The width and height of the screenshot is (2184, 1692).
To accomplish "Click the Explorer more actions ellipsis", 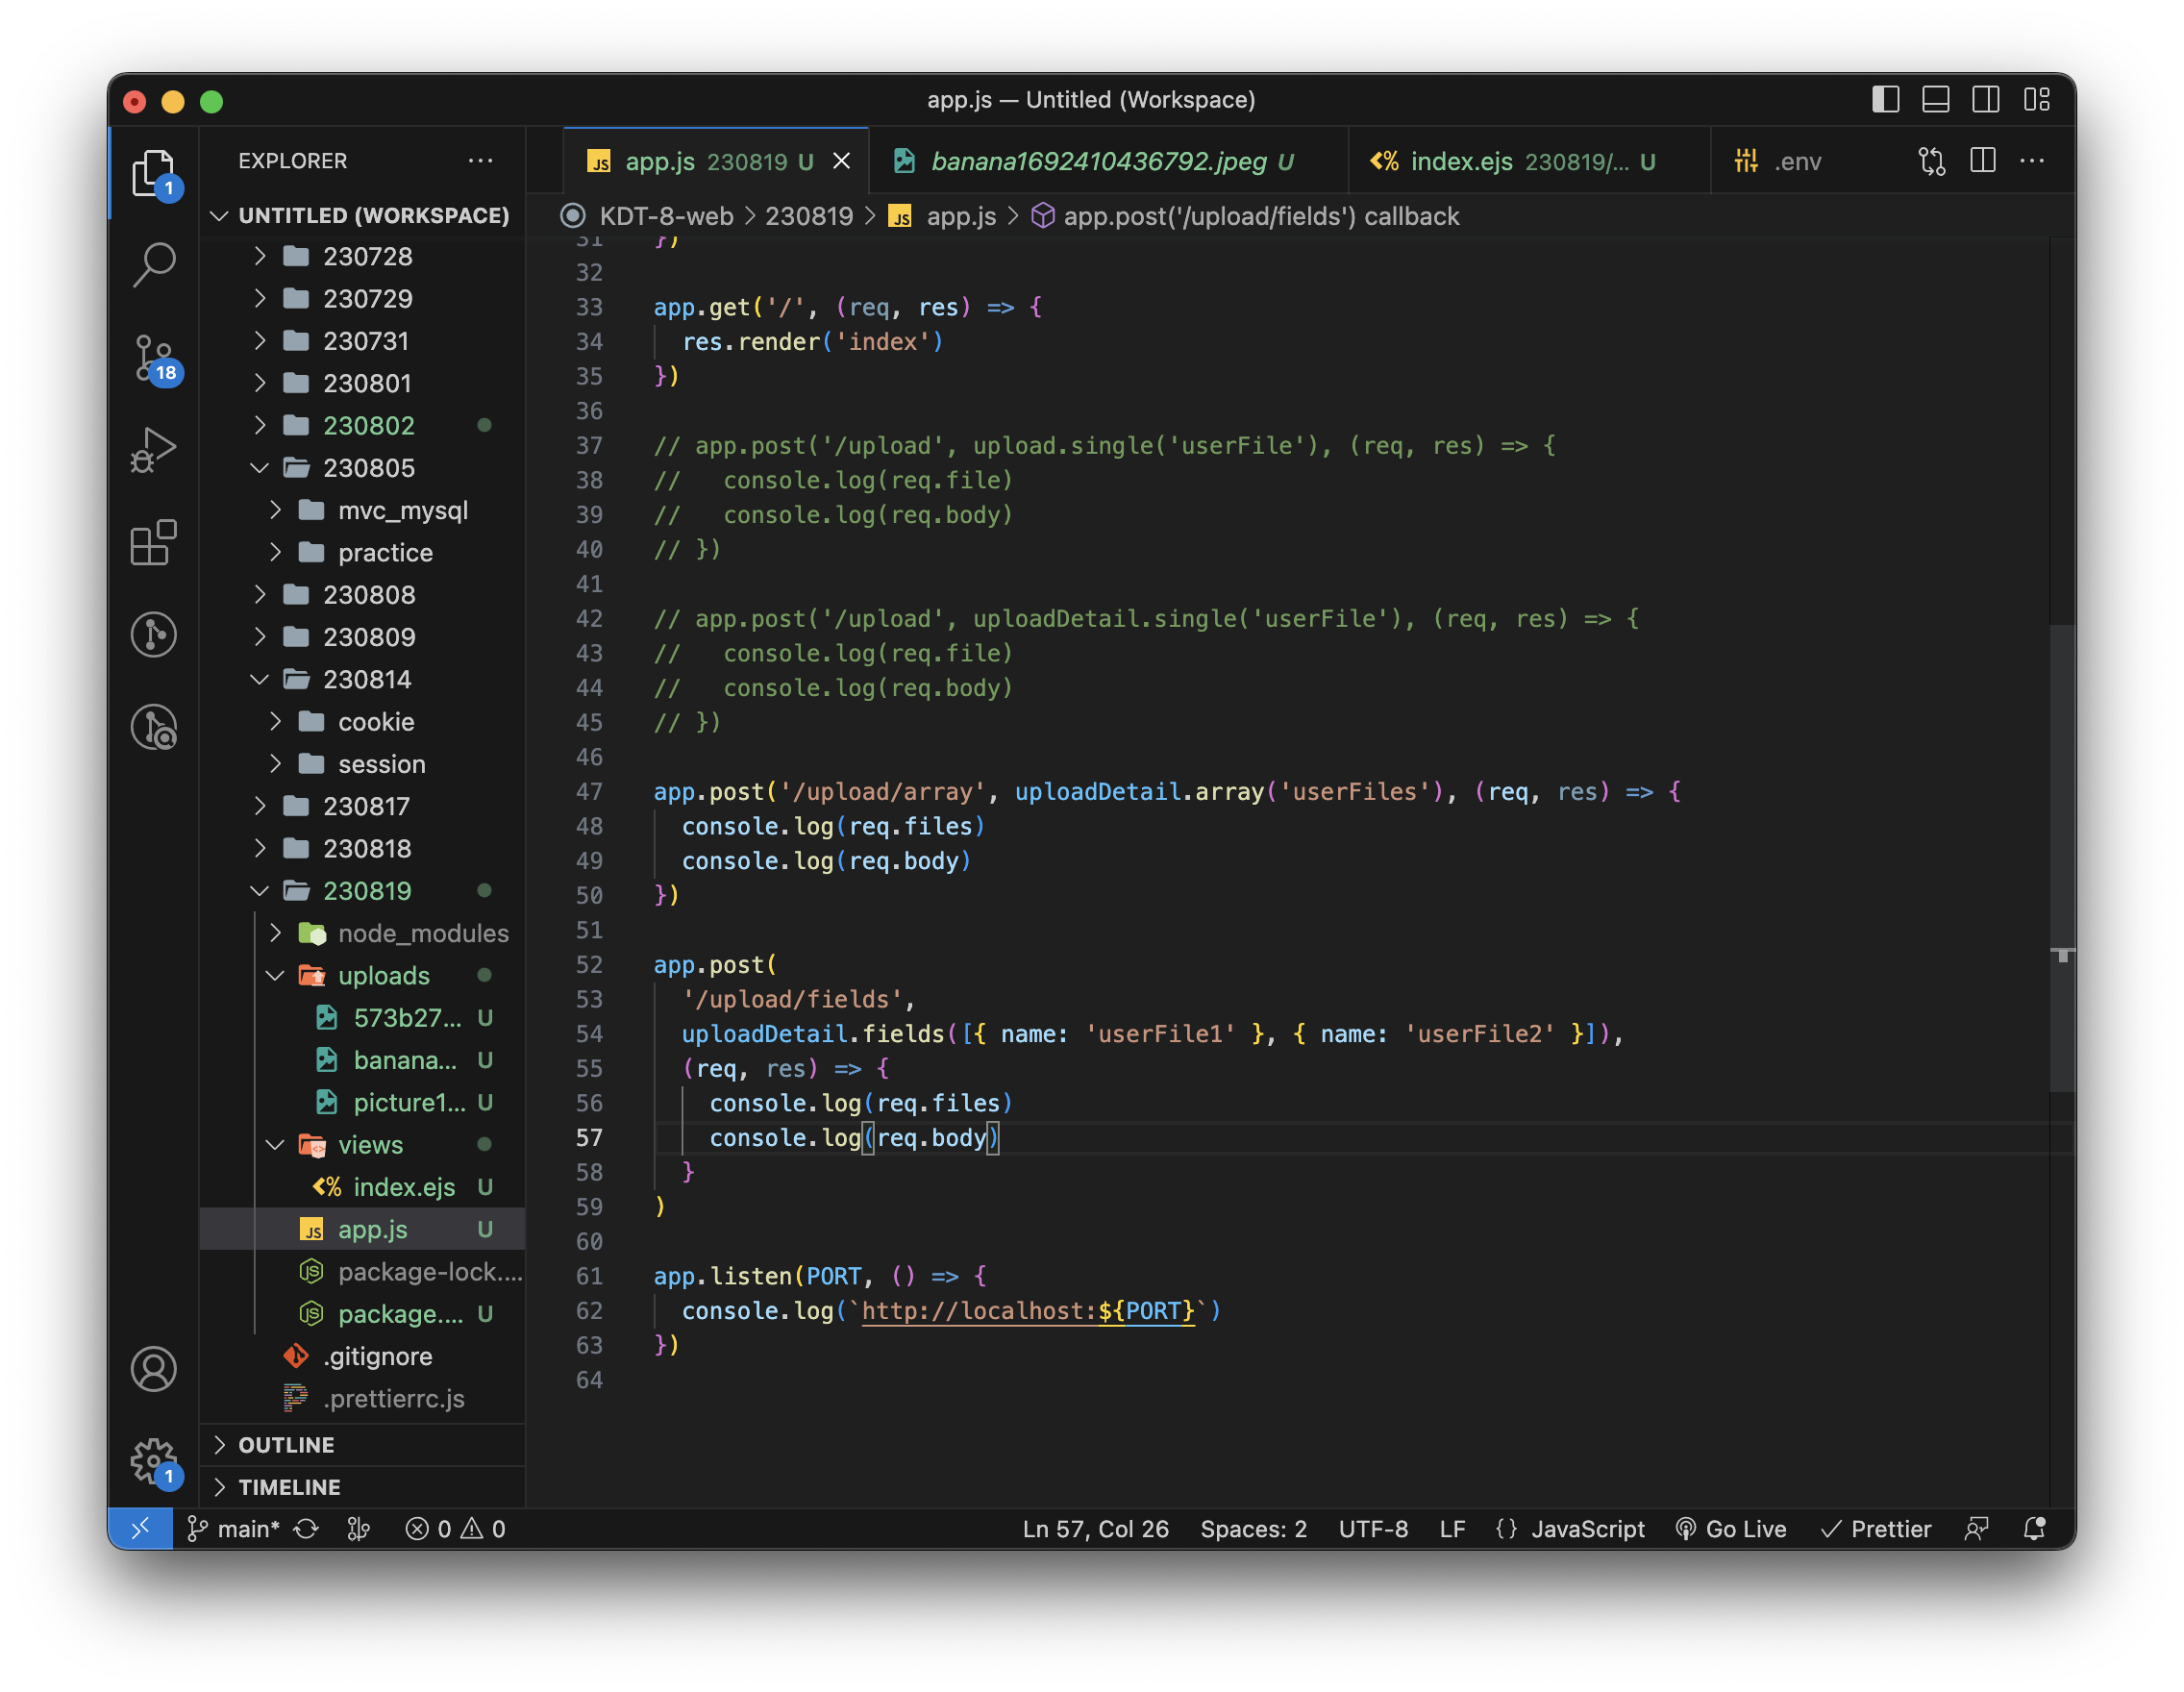I will tap(480, 161).
